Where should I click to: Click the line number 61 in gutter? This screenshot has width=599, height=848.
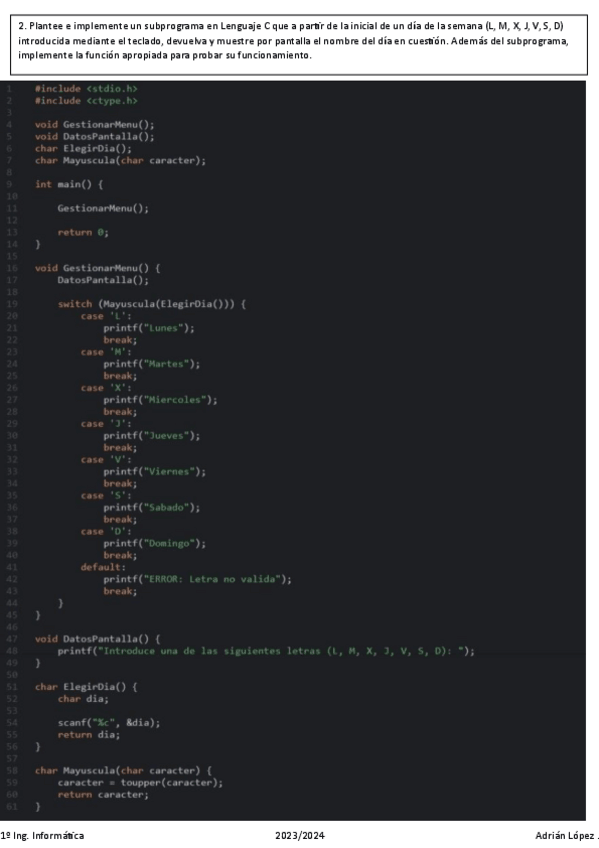(x=12, y=807)
